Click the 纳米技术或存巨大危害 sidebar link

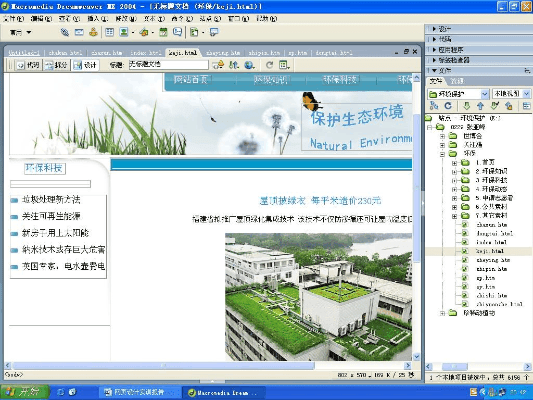pos(63,250)
